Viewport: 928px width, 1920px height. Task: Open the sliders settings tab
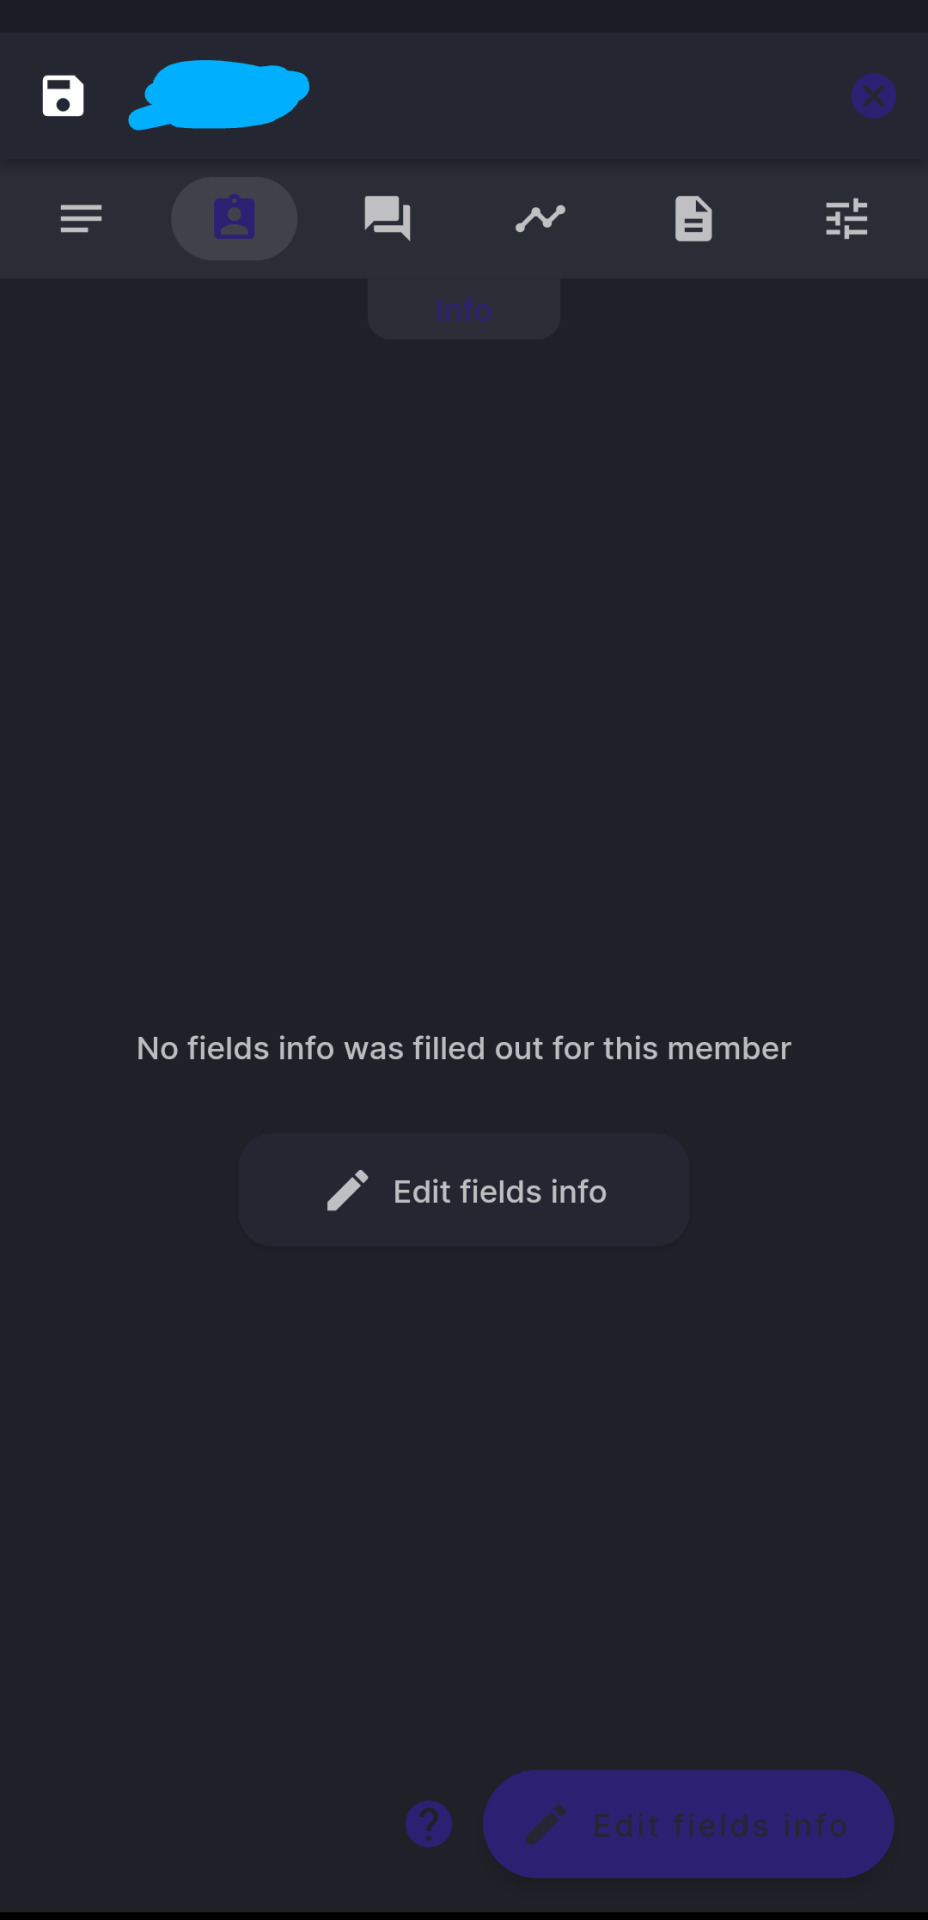pyautogui.click(x=846, y=218)
